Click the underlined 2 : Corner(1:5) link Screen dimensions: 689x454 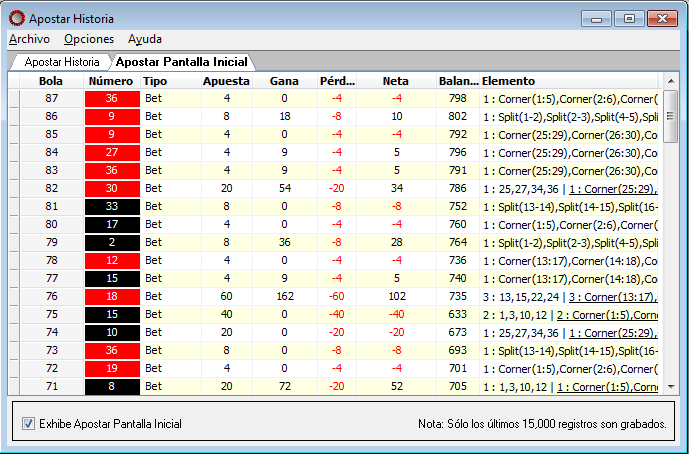pos(607,315)
